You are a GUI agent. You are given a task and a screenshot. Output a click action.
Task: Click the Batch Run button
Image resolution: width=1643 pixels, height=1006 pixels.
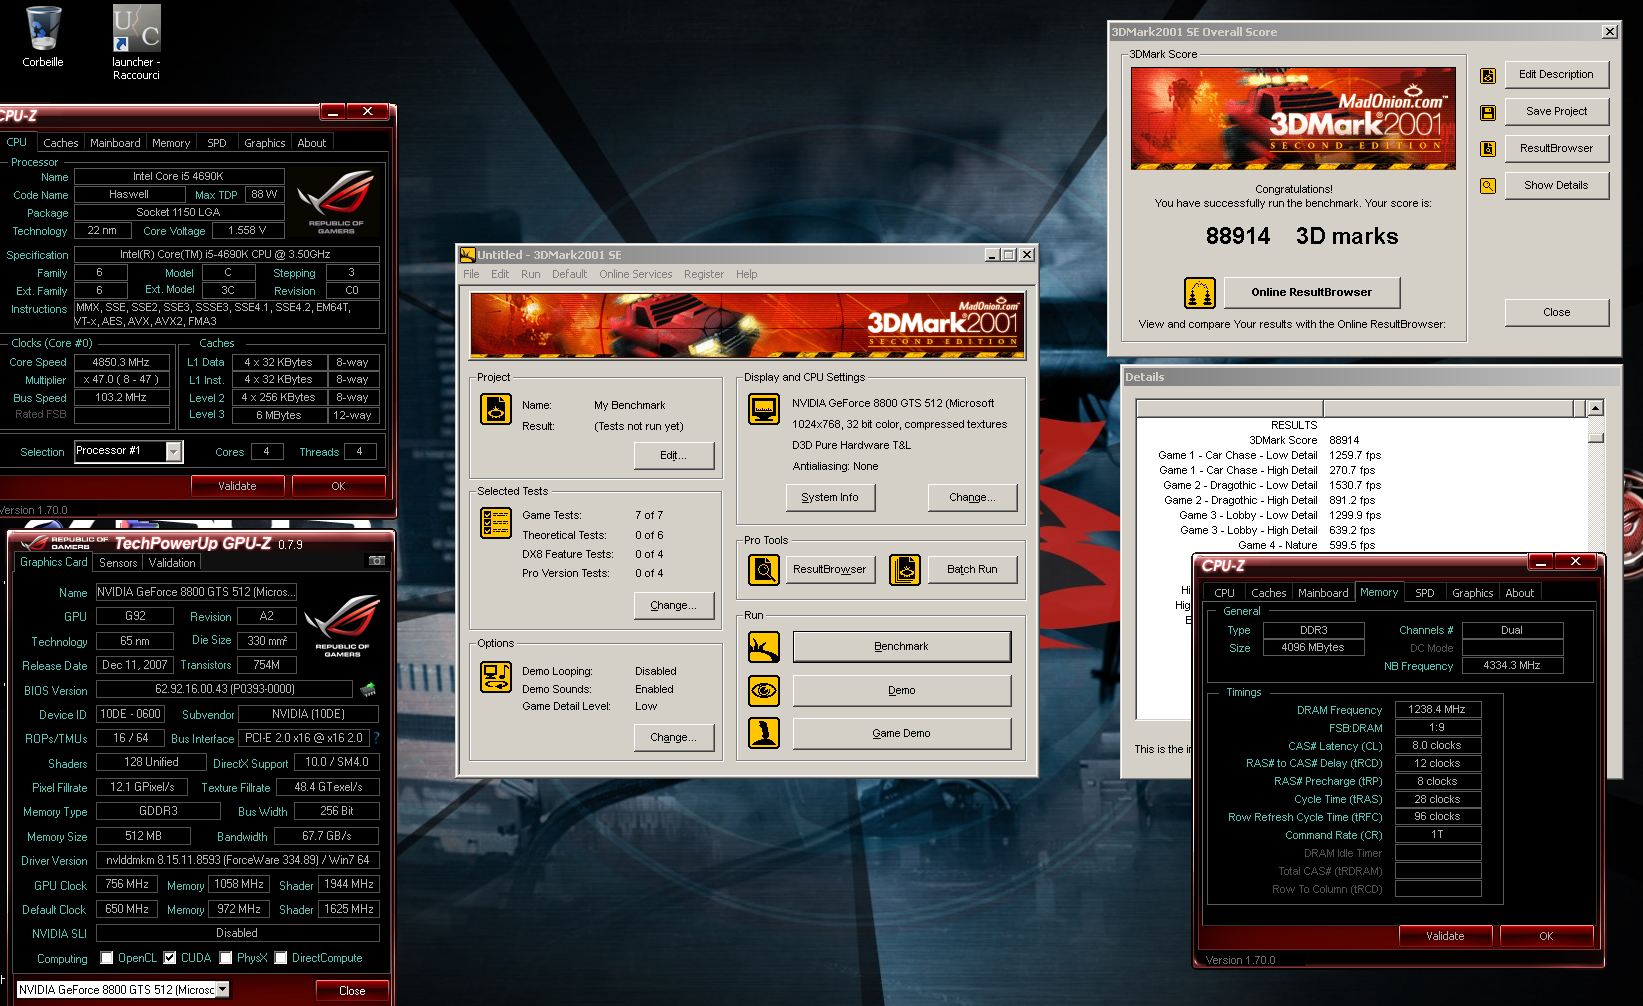pyautogui.click(x=972, y=569)
